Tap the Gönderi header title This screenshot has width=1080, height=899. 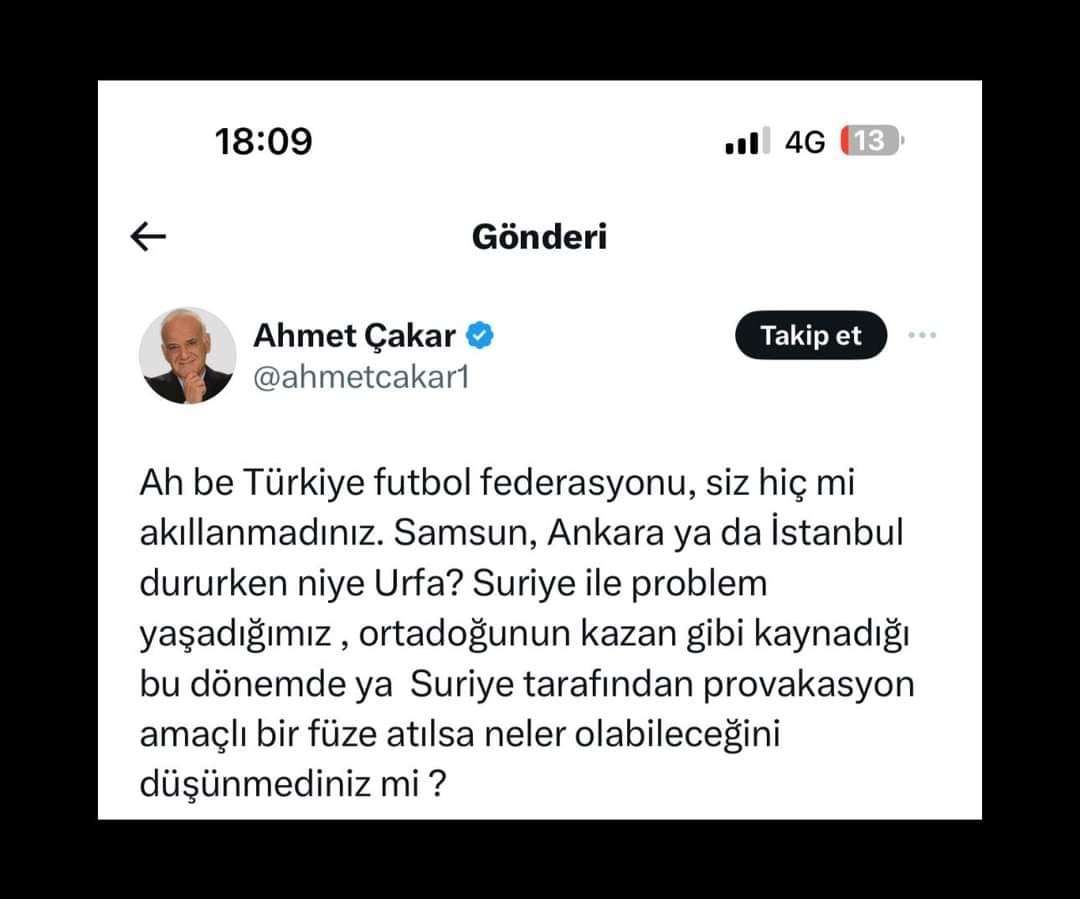[539, 237]
